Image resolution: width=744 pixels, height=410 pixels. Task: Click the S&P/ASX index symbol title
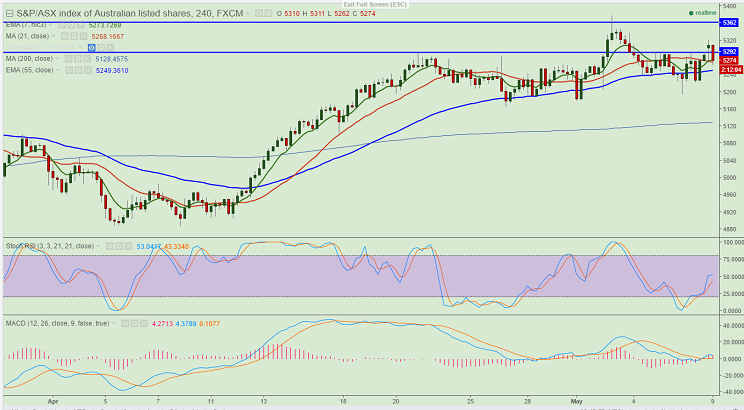coord(130,14)
